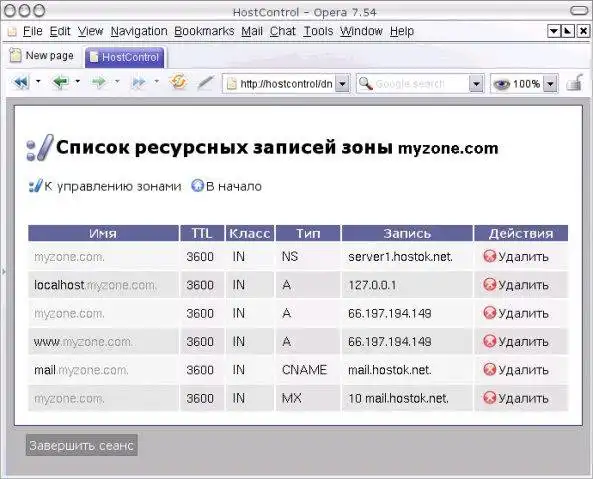The width and height of the screenshot is (593, 479).
Task: Select the HostControl tab
Action: pyautogui.click(x=124, y=57)
